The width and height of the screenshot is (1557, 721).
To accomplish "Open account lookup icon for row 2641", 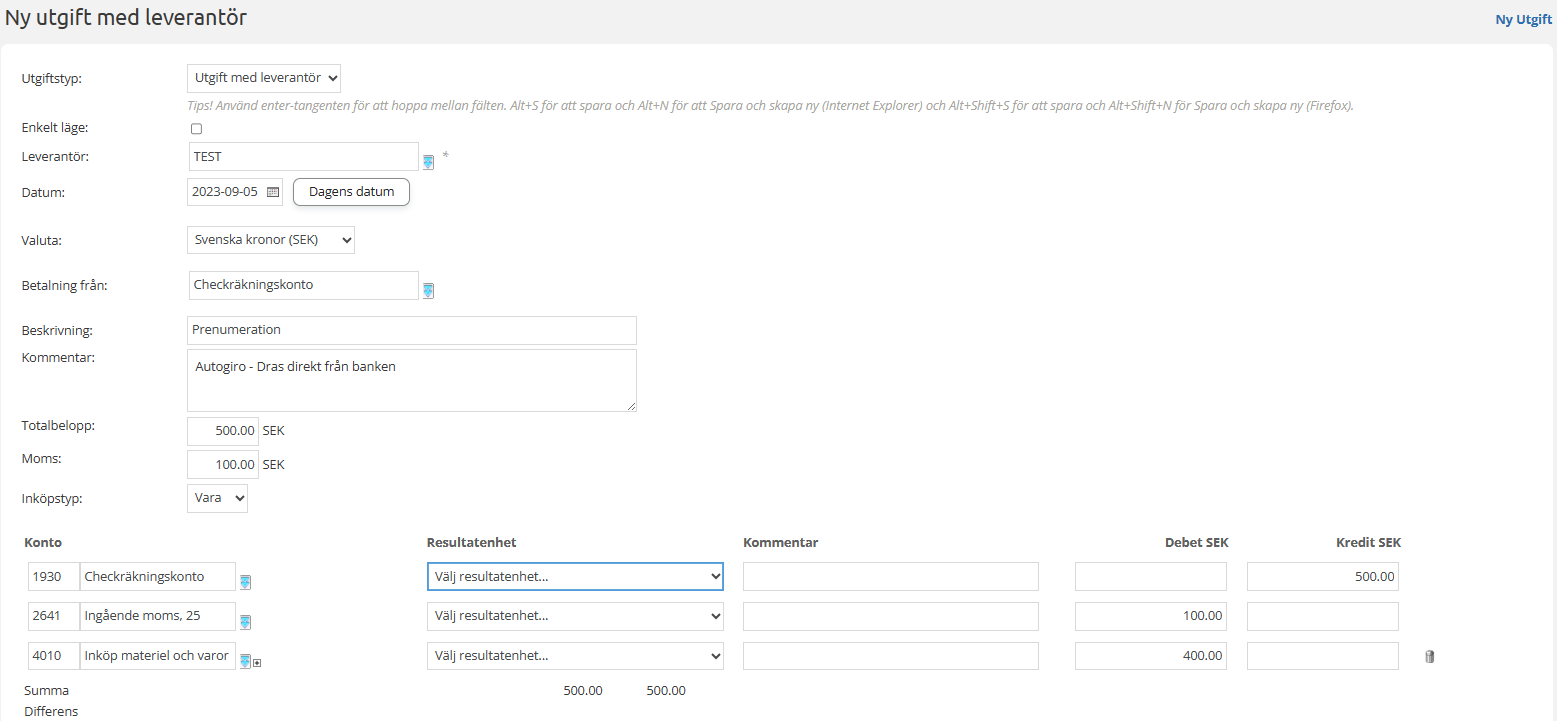I will [x=245, y=622].
